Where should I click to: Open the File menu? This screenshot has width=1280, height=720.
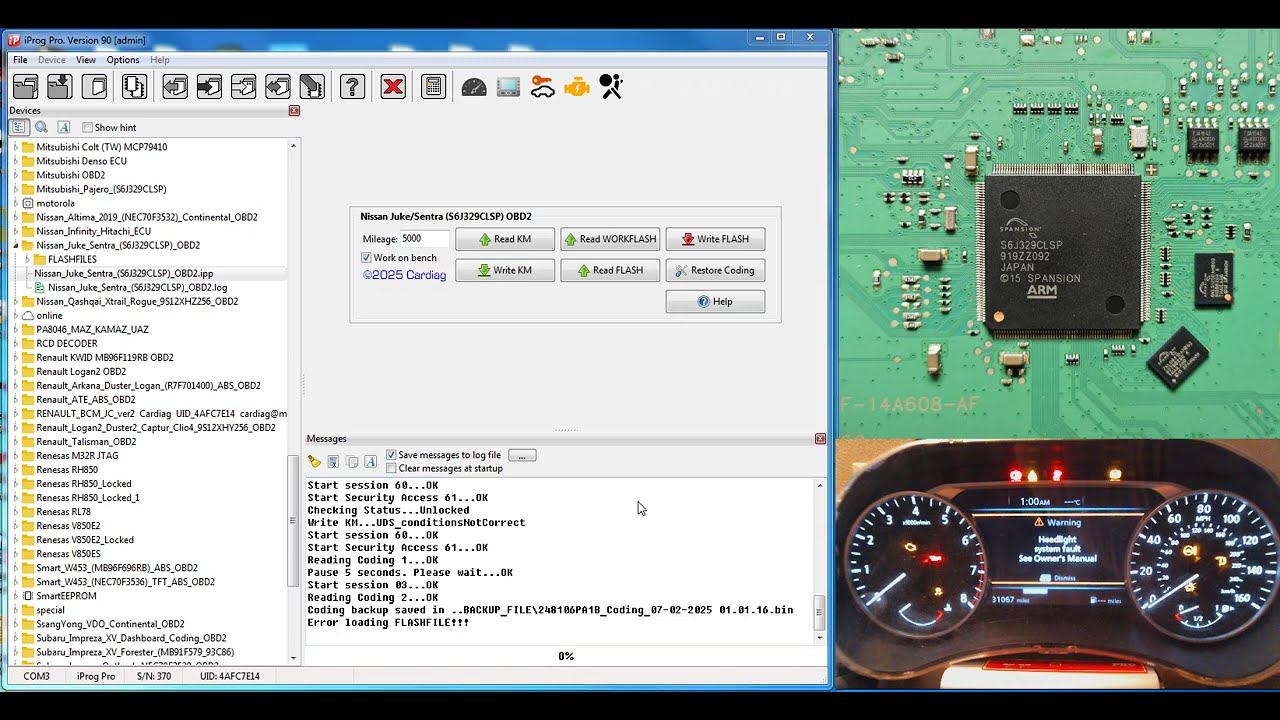click(20, 60)
